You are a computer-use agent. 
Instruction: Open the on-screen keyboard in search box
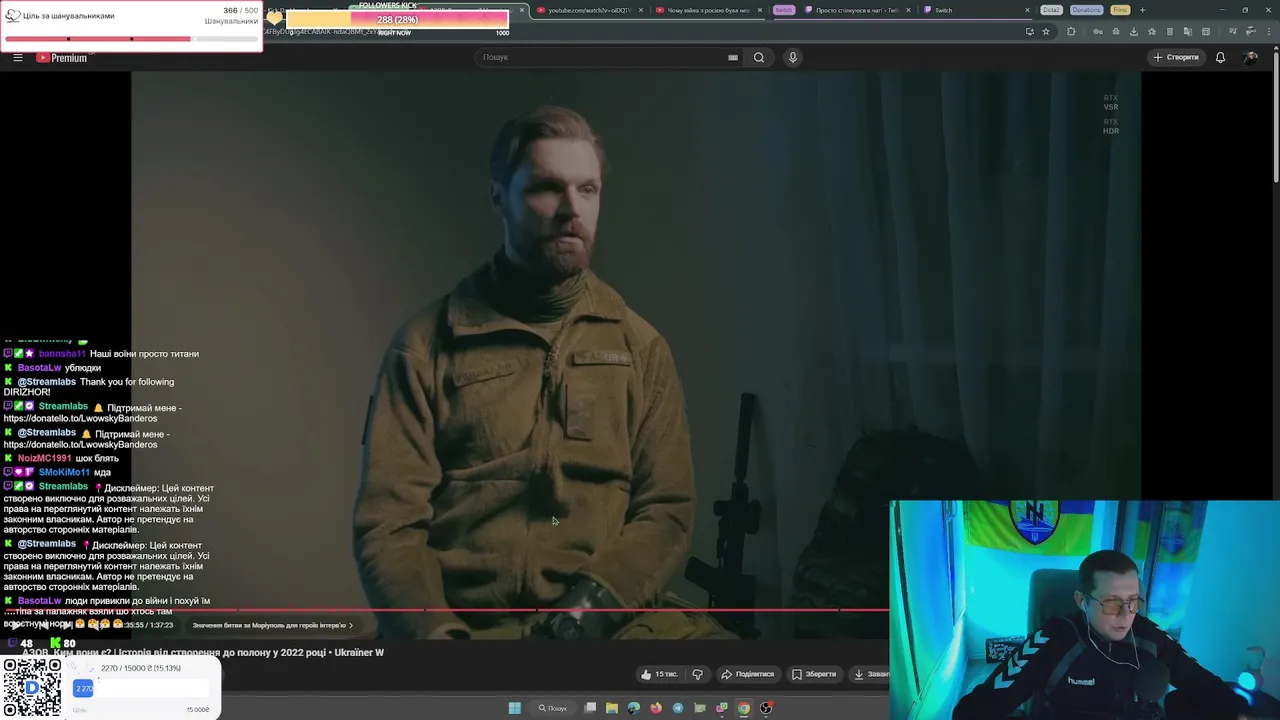[x=733, y=57]
